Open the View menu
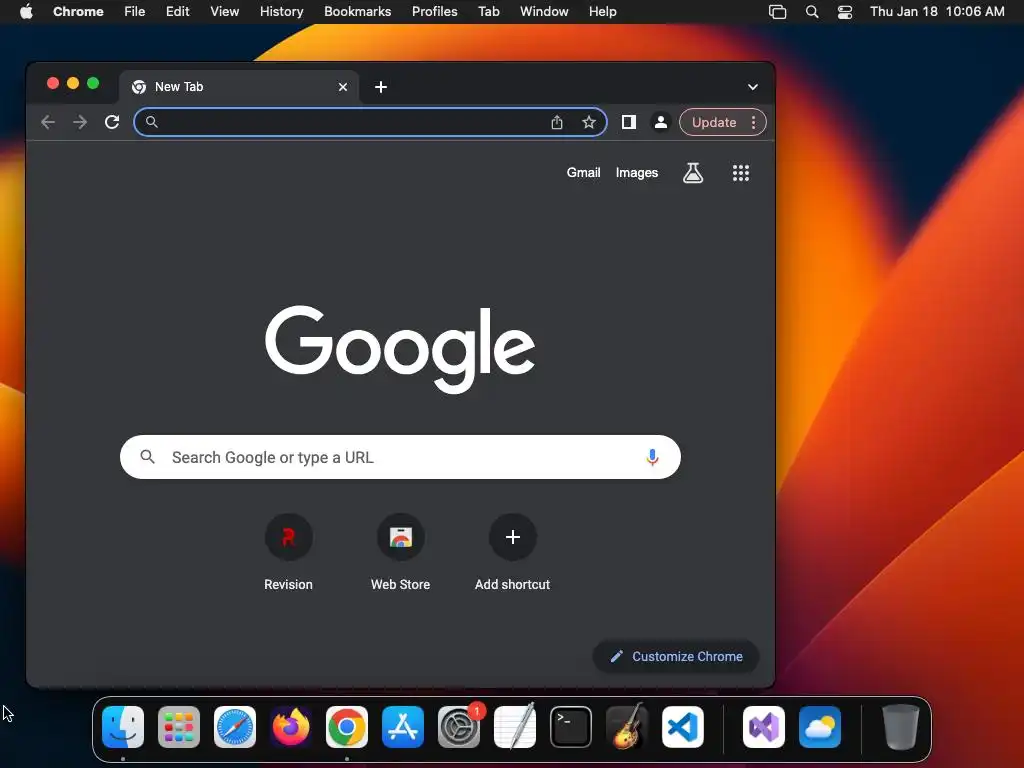This screenshot has height=768, width=1024. (x=224, y=12)
